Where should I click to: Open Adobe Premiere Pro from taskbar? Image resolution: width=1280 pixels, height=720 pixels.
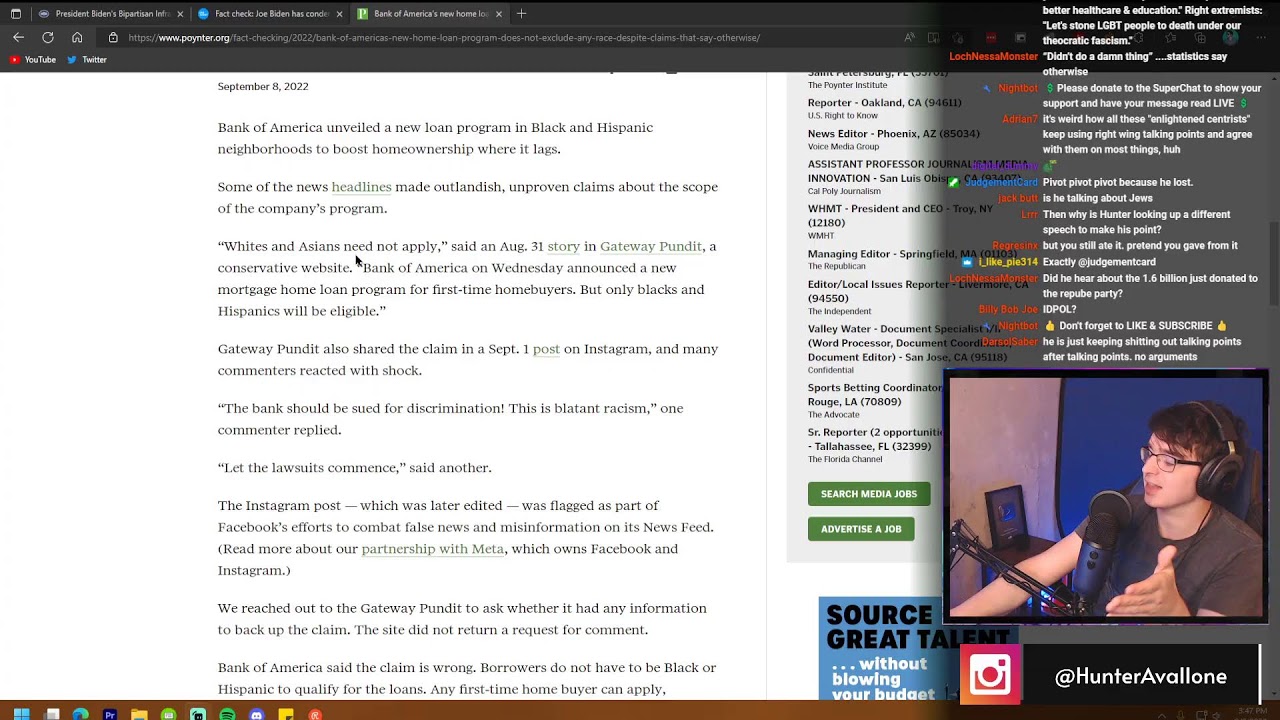[110, 714]
